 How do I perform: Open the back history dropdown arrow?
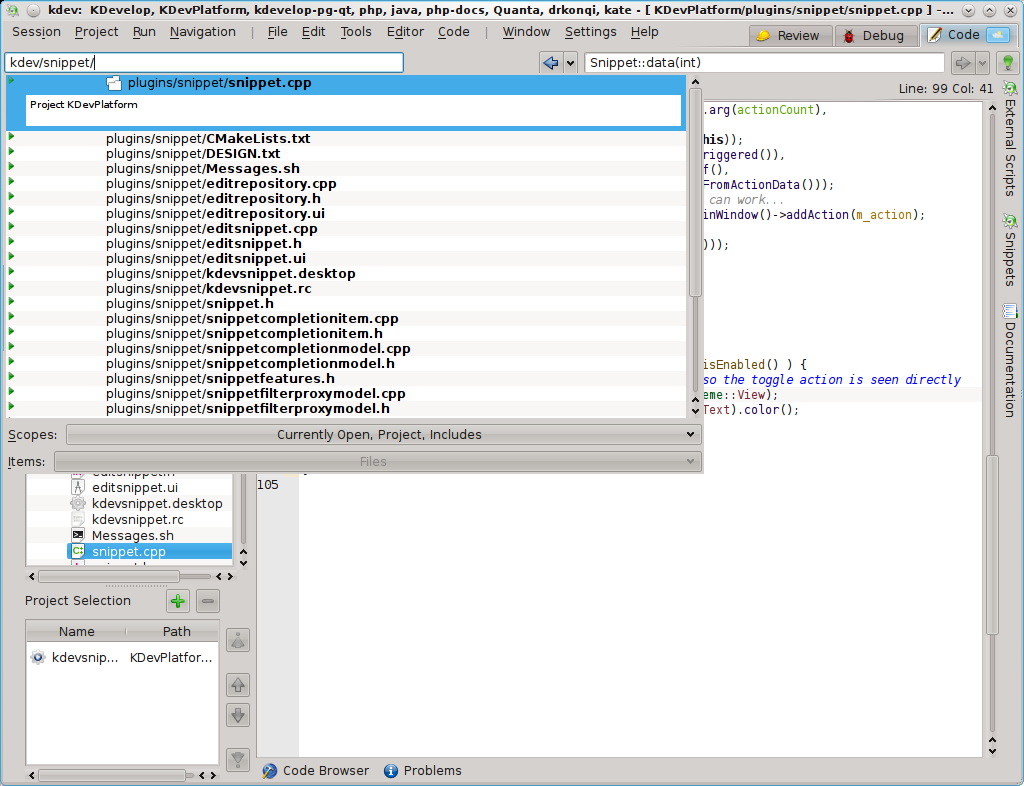pyautogui.click(x=570, y=63)
